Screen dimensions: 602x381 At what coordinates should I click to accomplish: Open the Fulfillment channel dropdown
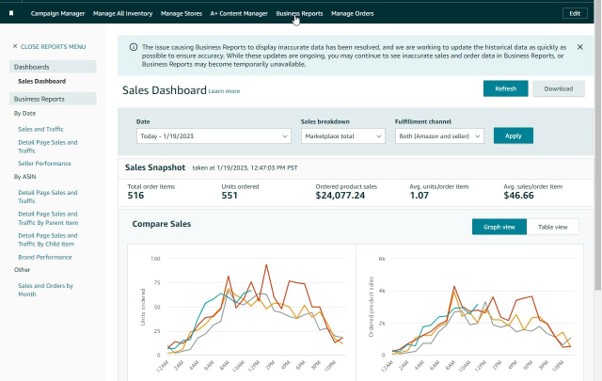(440, 136)
